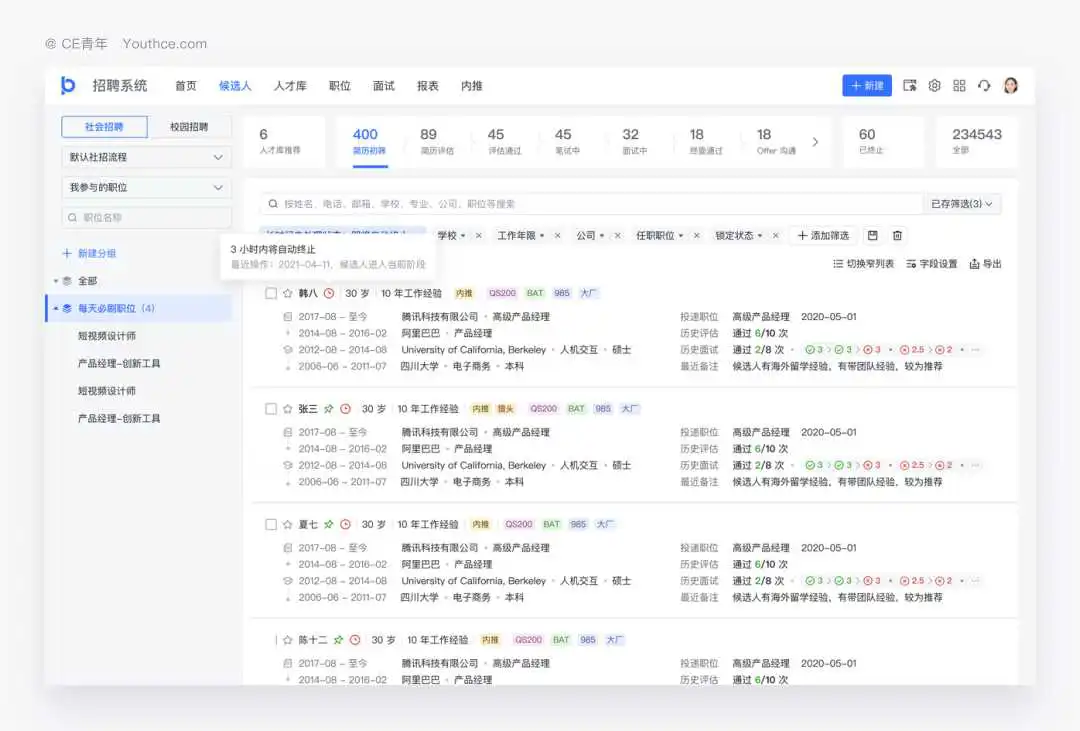Image resolution: width=1080 pixels, height=731 pixels.
Task: Click the 添加筛选 button
Action: [823, 236]
